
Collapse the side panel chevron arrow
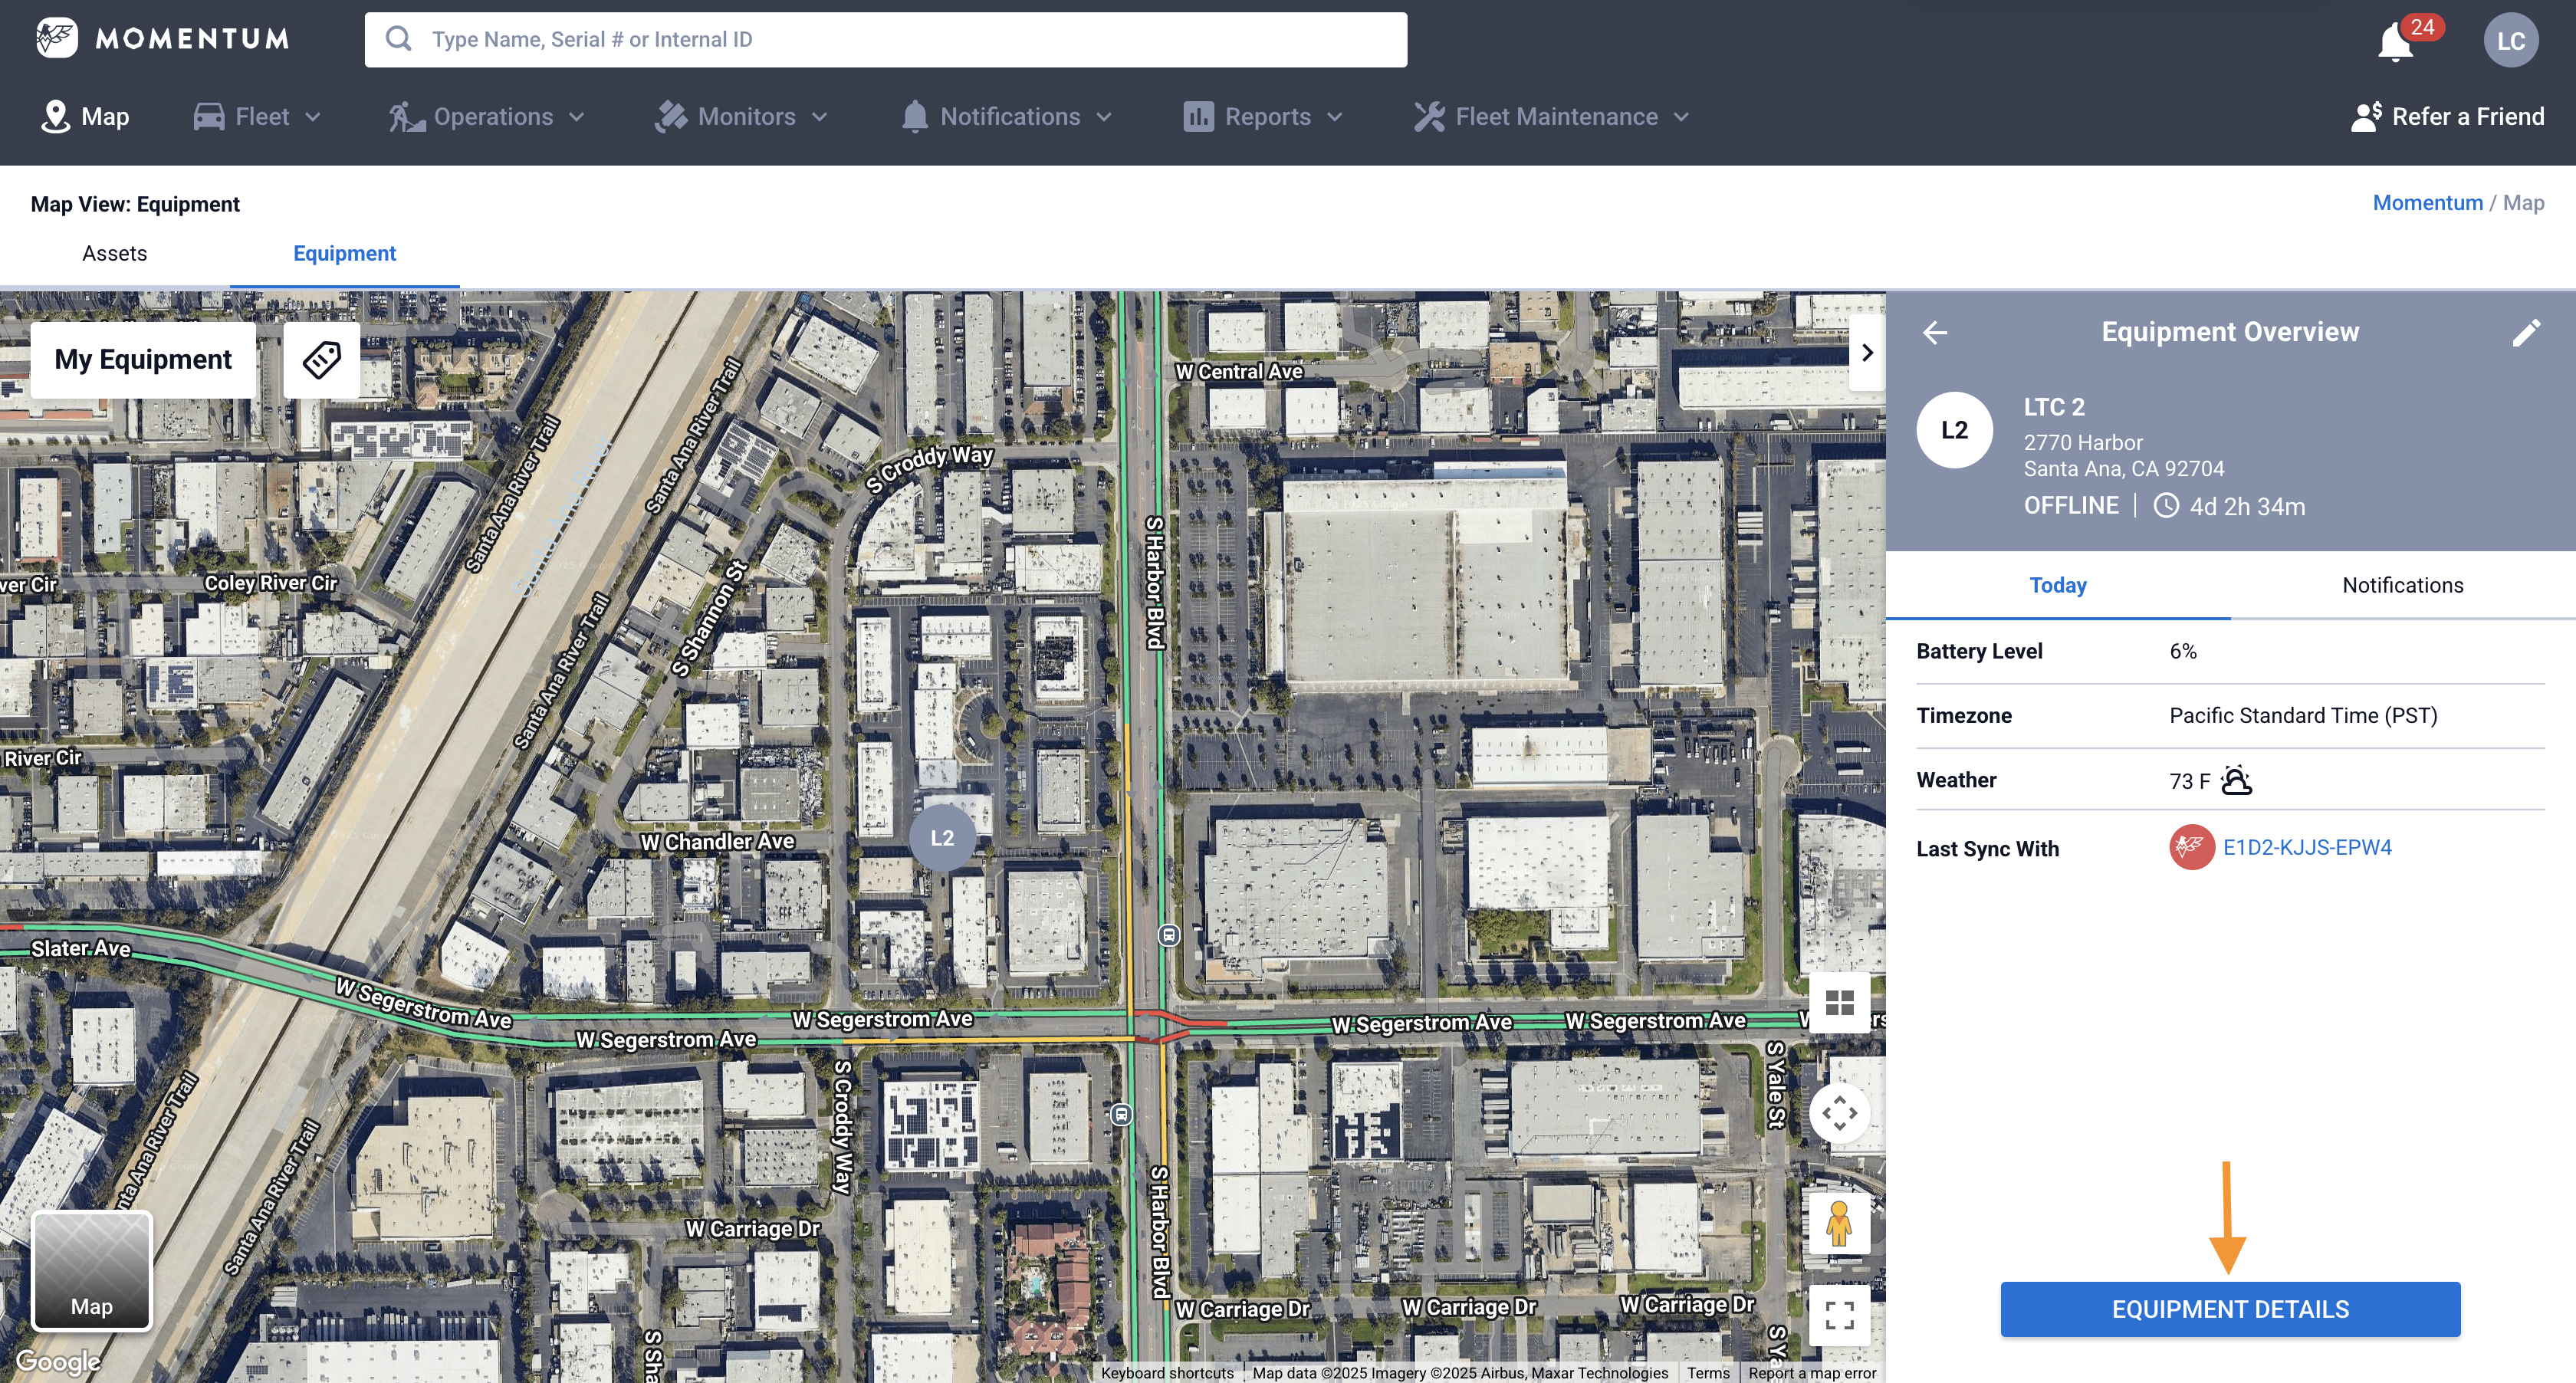pos(1866,353)
